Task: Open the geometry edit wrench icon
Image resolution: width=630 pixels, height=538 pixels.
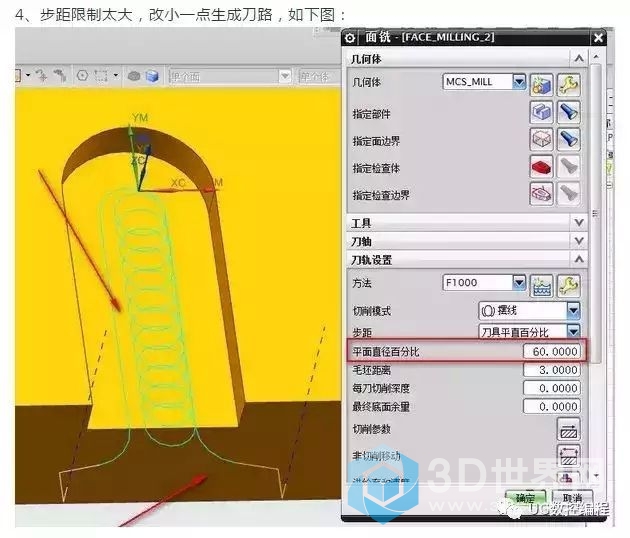Action: [569, 84]
